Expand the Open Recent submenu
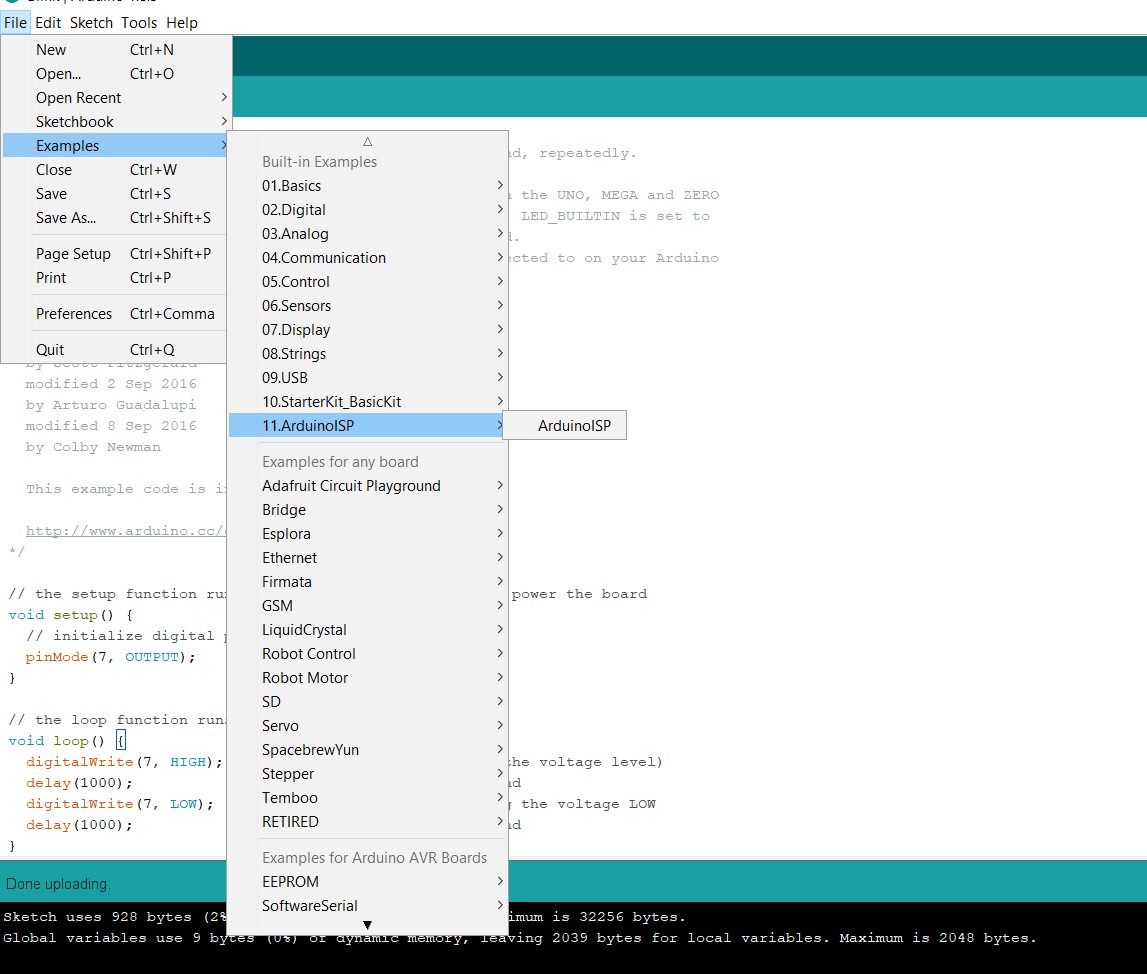 pyautogui.click(x=116, y=98)
